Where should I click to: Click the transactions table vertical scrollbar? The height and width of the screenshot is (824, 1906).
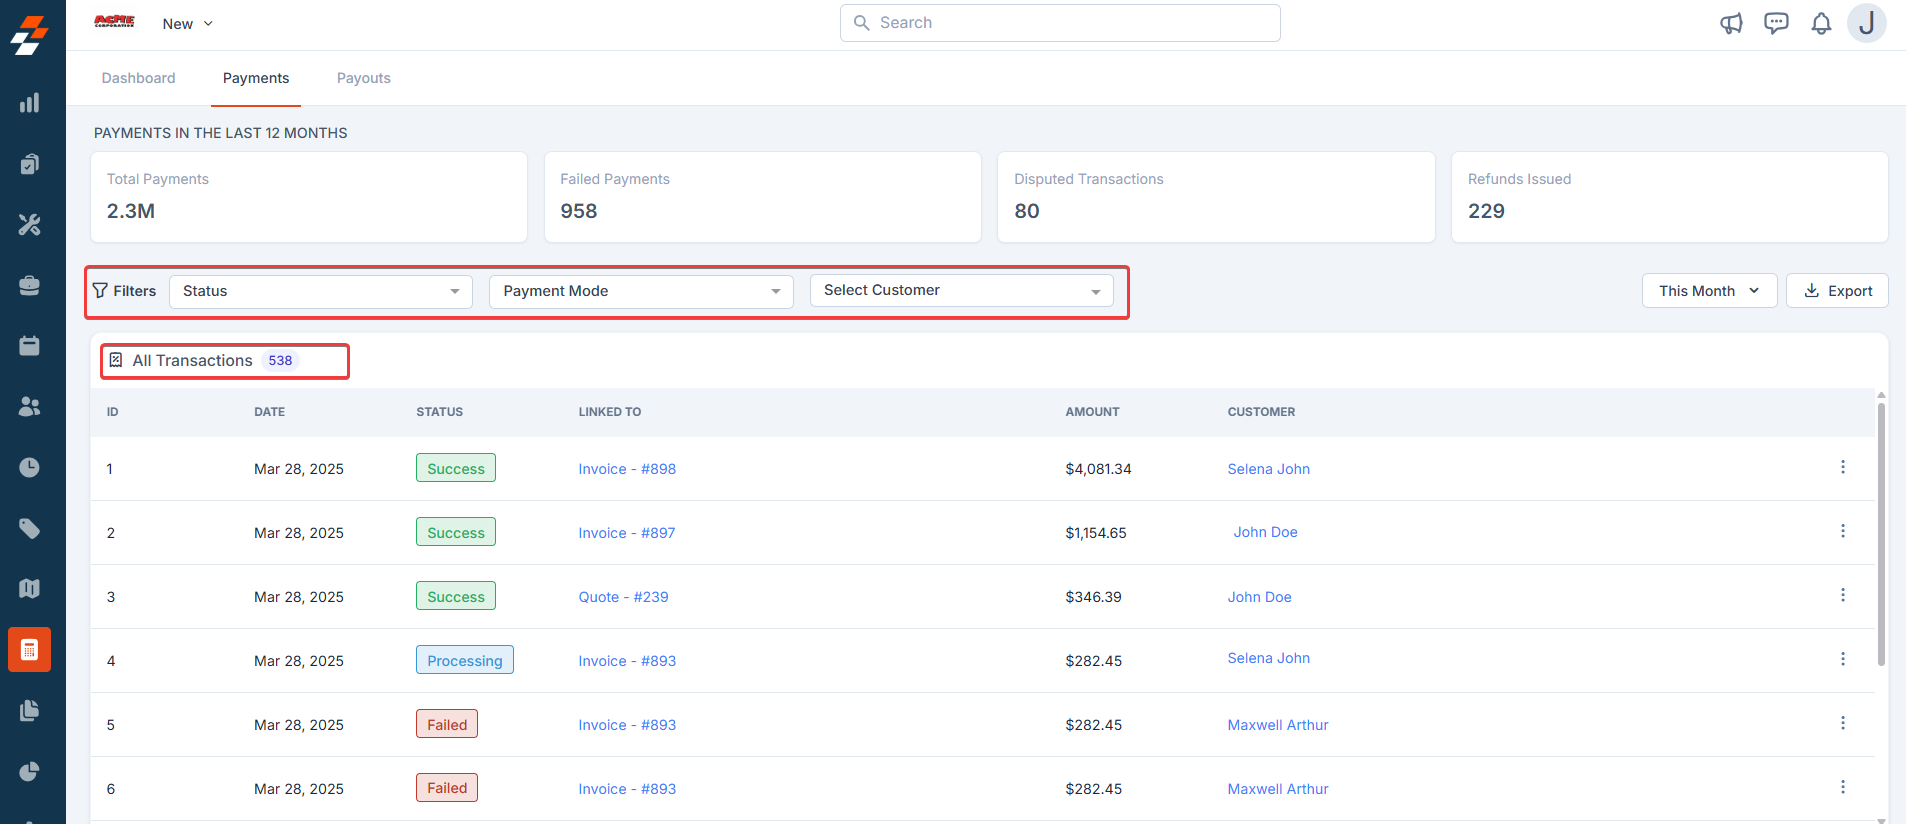click(x=1881, y=534)
